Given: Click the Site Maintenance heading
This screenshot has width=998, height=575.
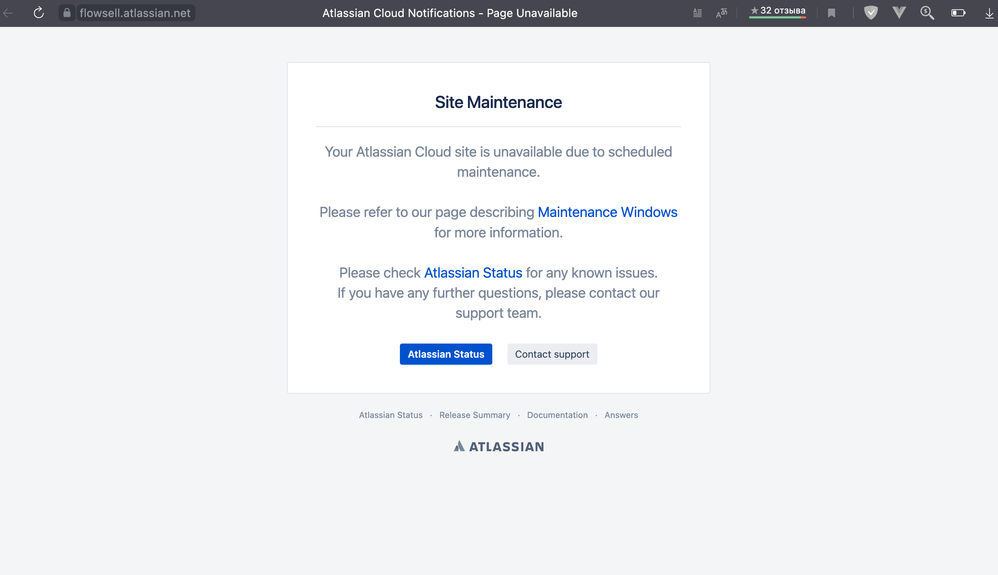Looking at the screenshot, I should click(x=498, y=103).
